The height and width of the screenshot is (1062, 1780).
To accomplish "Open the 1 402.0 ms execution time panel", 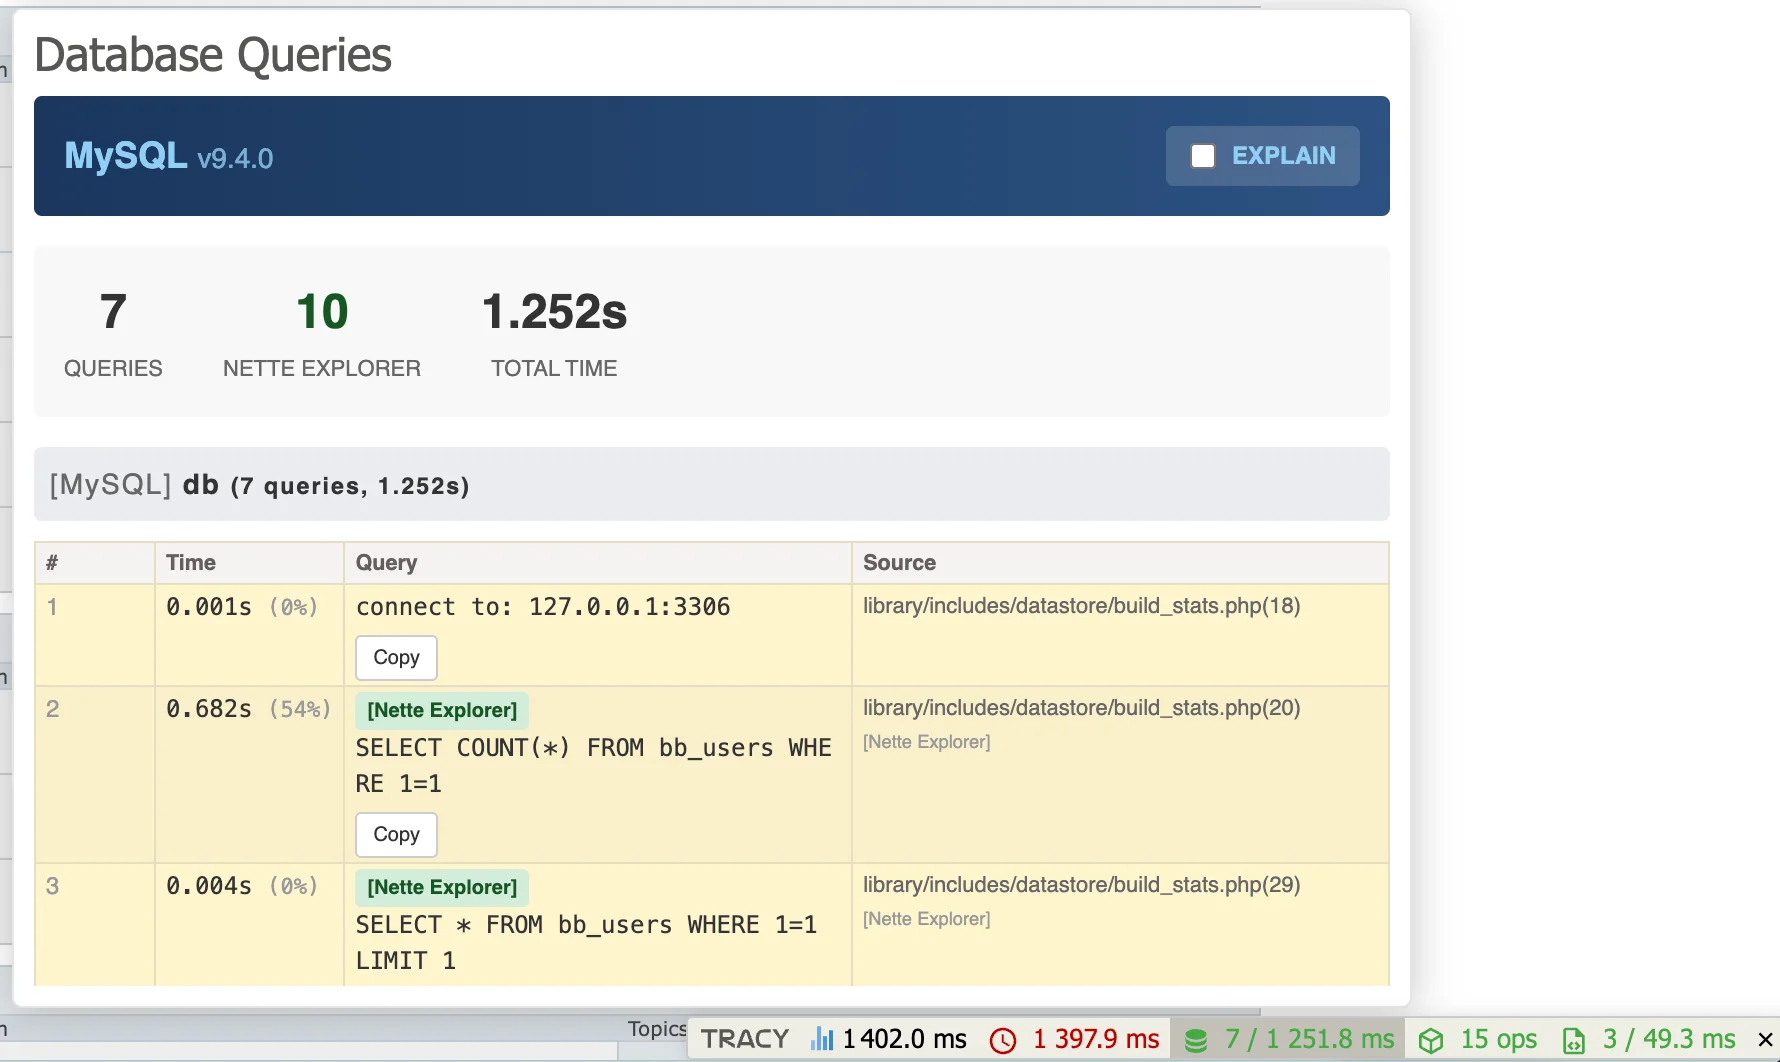I will tap(889, 1039).
